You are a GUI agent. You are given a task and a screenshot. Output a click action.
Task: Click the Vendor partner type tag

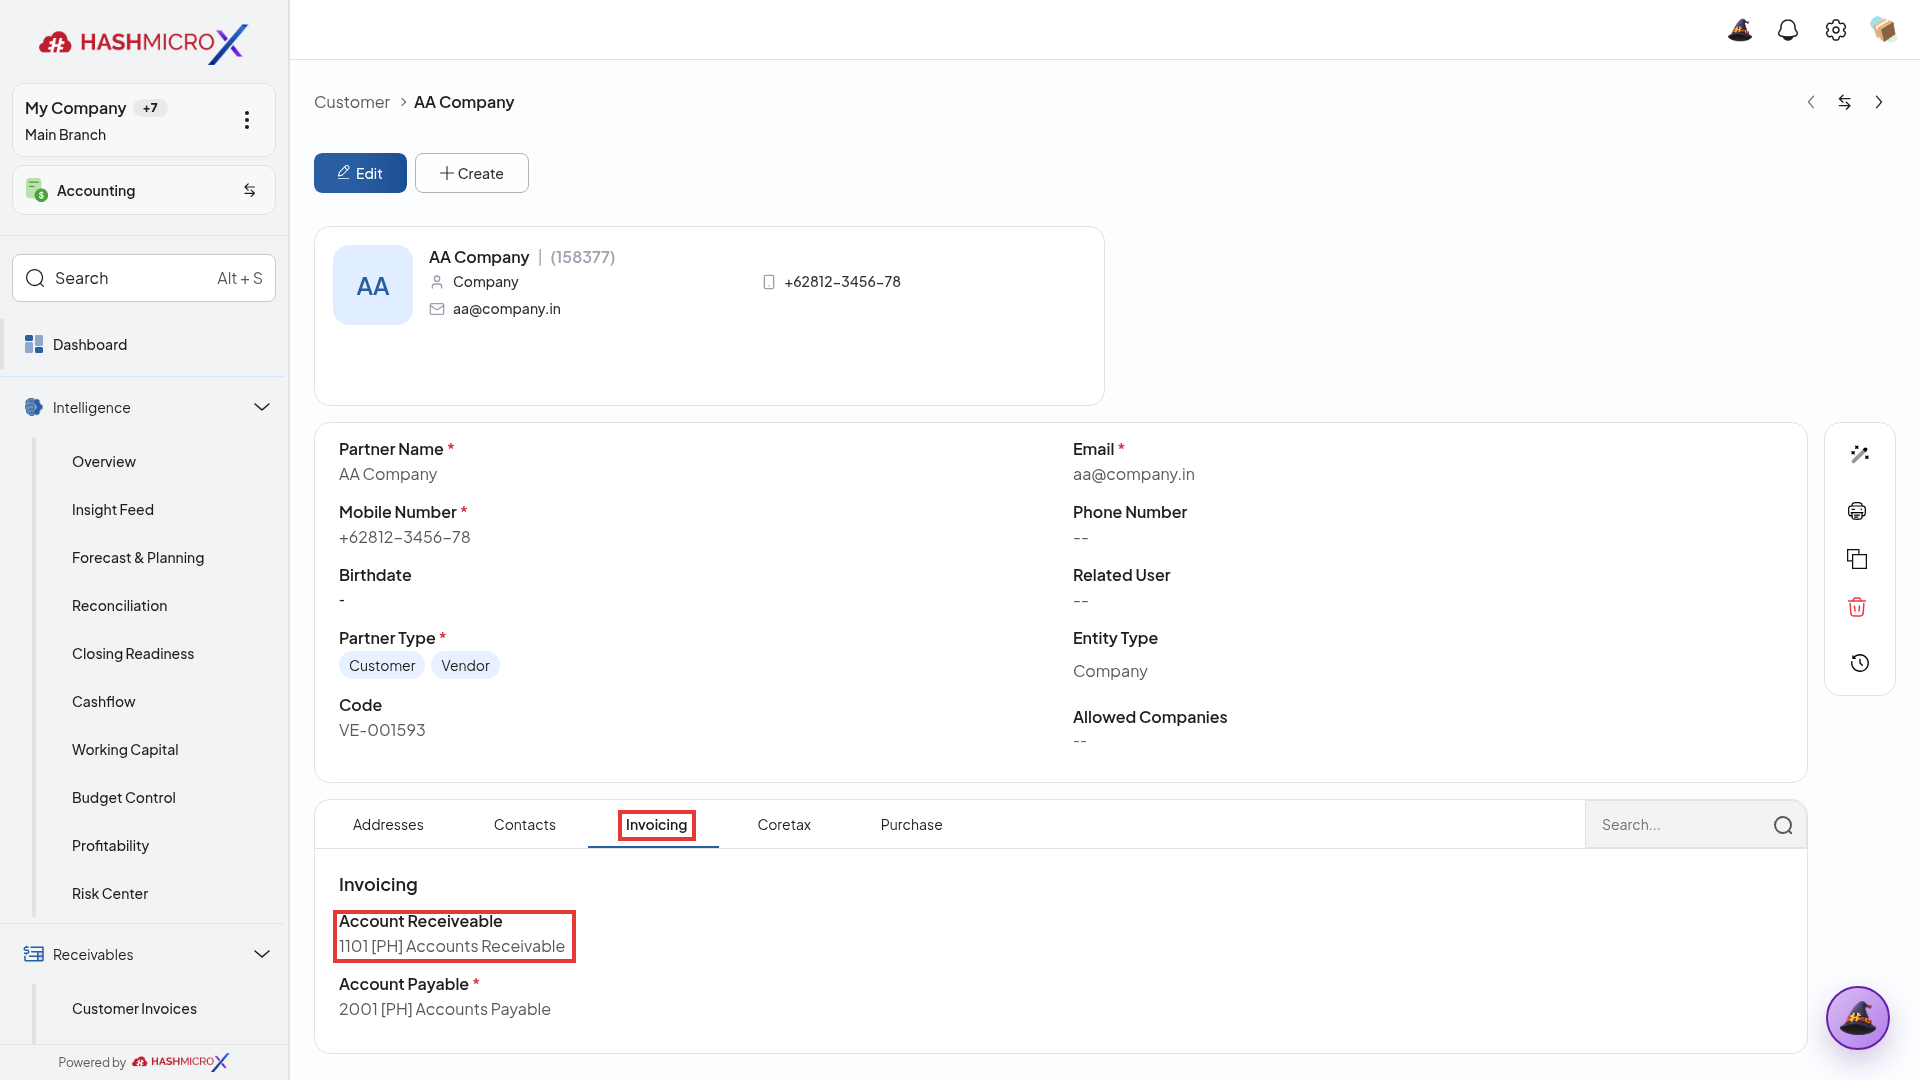(x=465, y=665)
